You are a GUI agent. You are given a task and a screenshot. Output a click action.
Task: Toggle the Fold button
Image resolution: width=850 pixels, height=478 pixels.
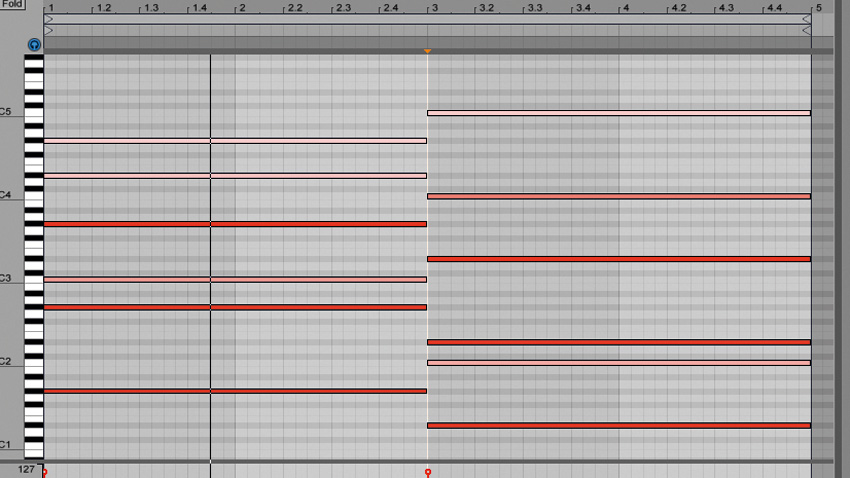12,4
